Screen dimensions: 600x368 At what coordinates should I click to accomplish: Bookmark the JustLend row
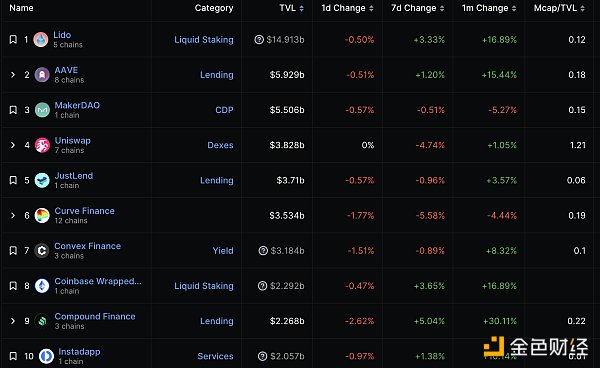coord(13,180)
